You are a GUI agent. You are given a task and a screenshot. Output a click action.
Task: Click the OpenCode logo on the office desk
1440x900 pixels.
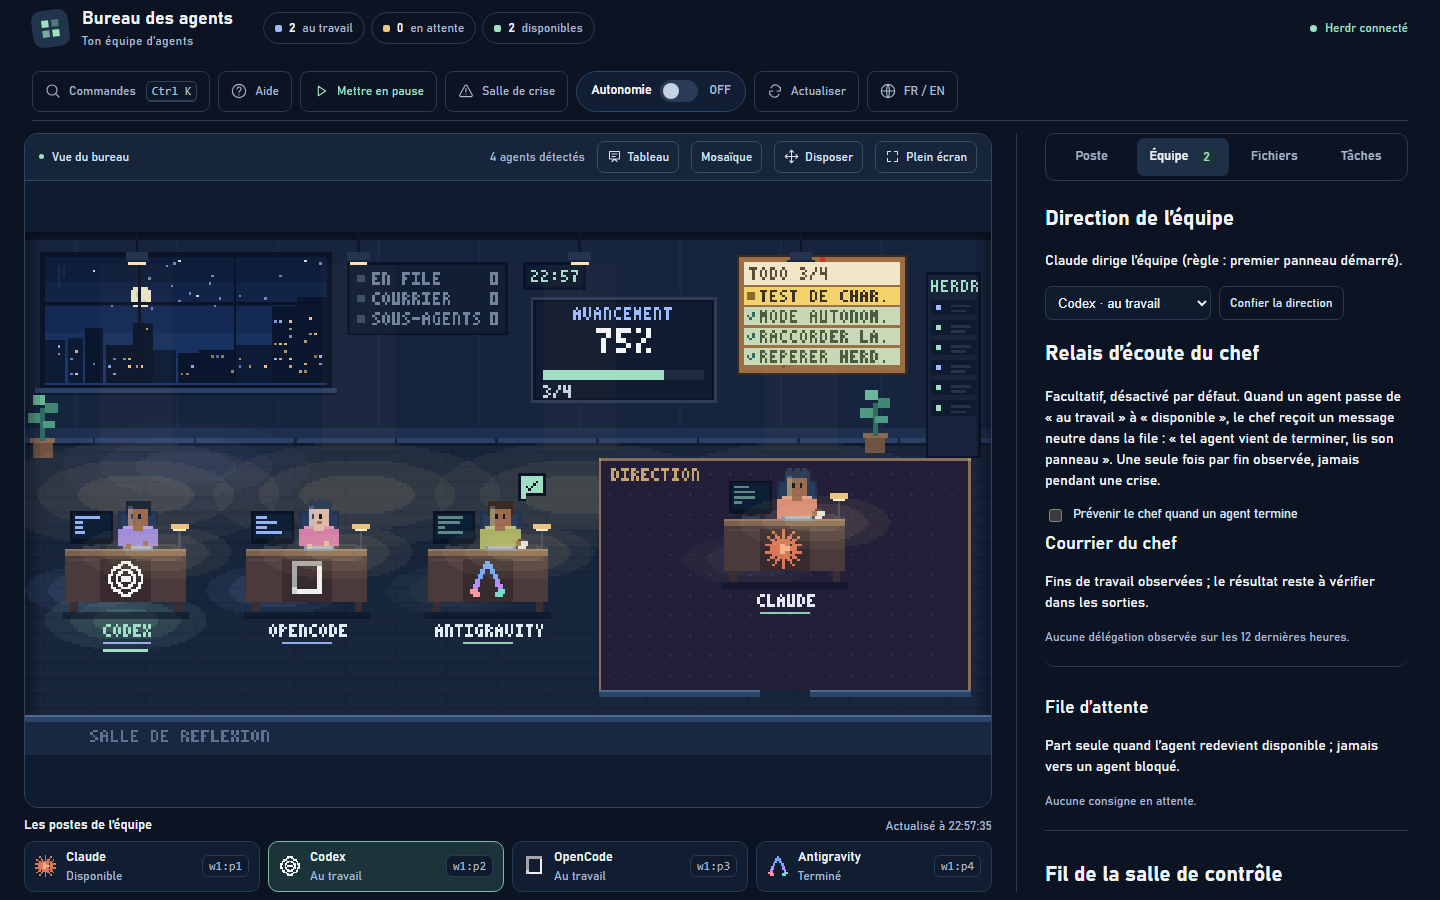click(307, 578)
